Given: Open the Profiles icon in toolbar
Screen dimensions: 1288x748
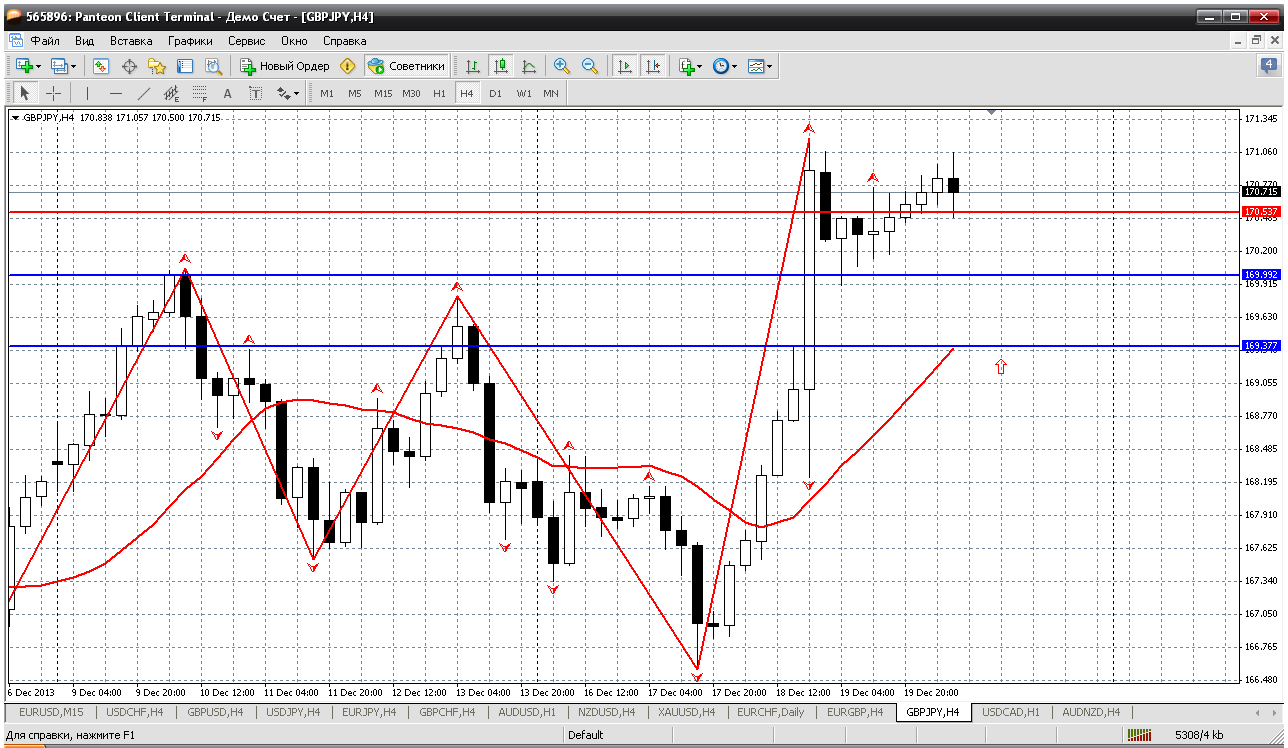Looking at the screenshot, I should pyautogui.click(x=59, y=66).
